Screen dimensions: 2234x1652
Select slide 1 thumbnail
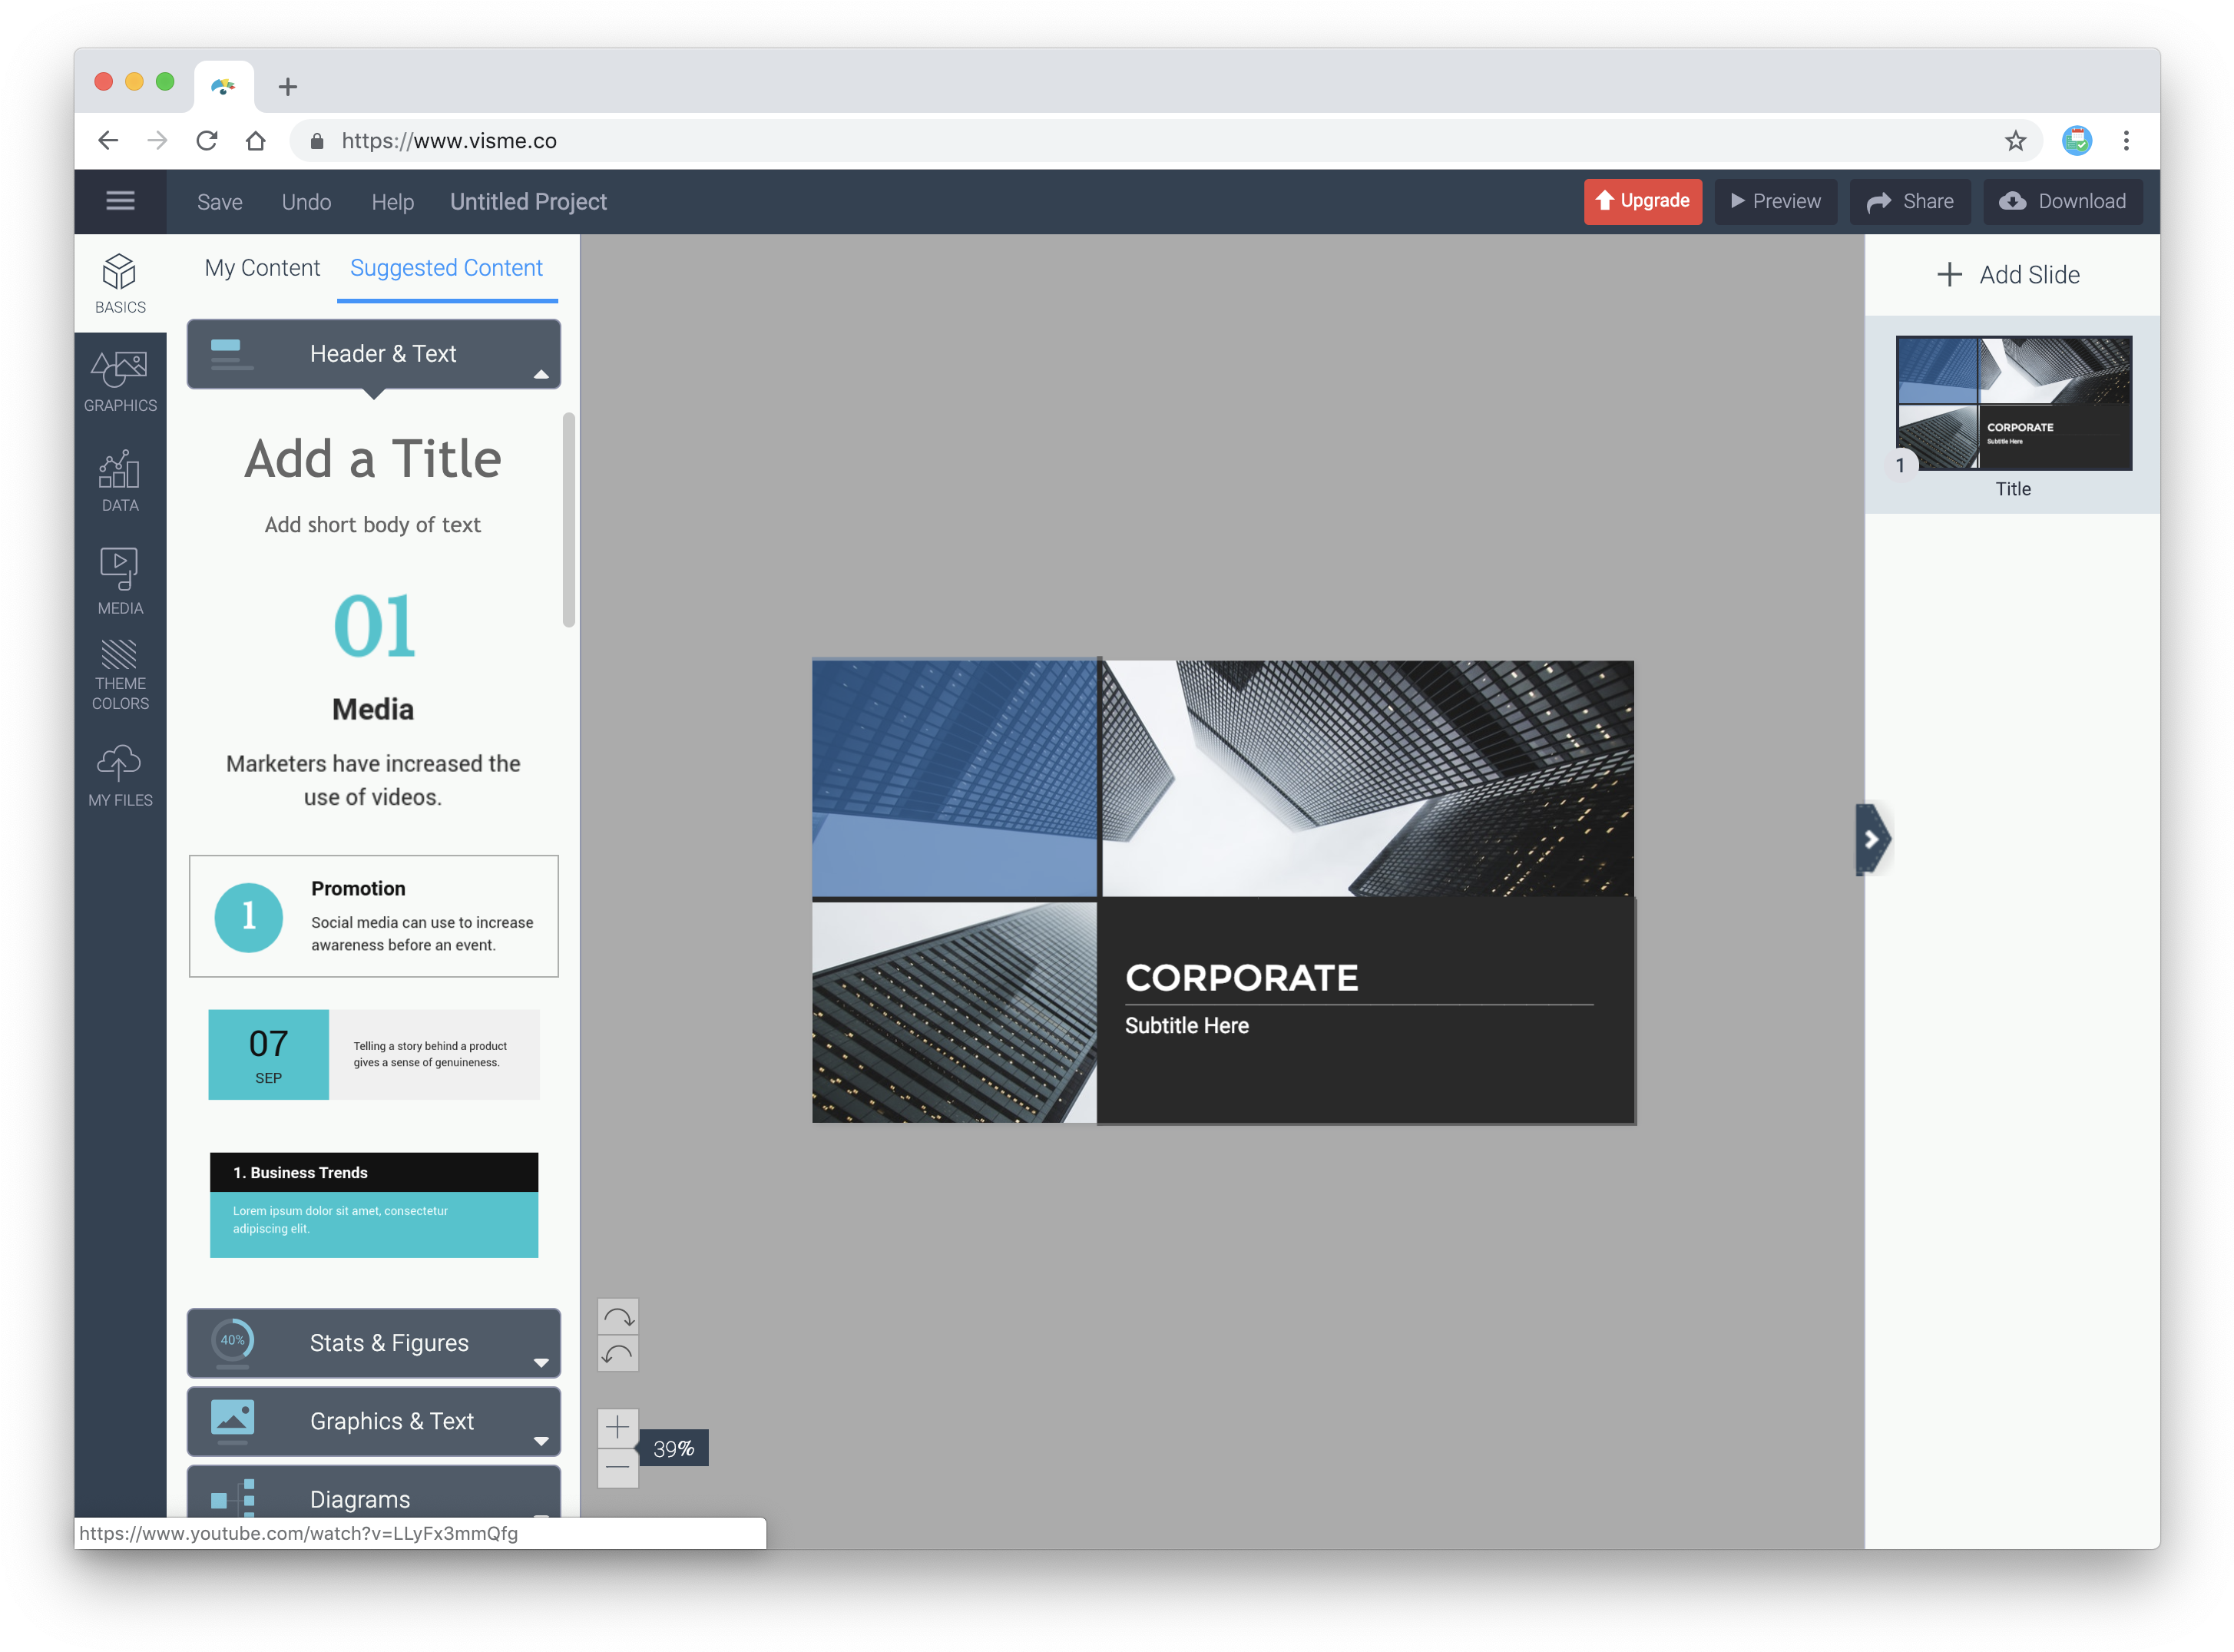pos(2013,403)
